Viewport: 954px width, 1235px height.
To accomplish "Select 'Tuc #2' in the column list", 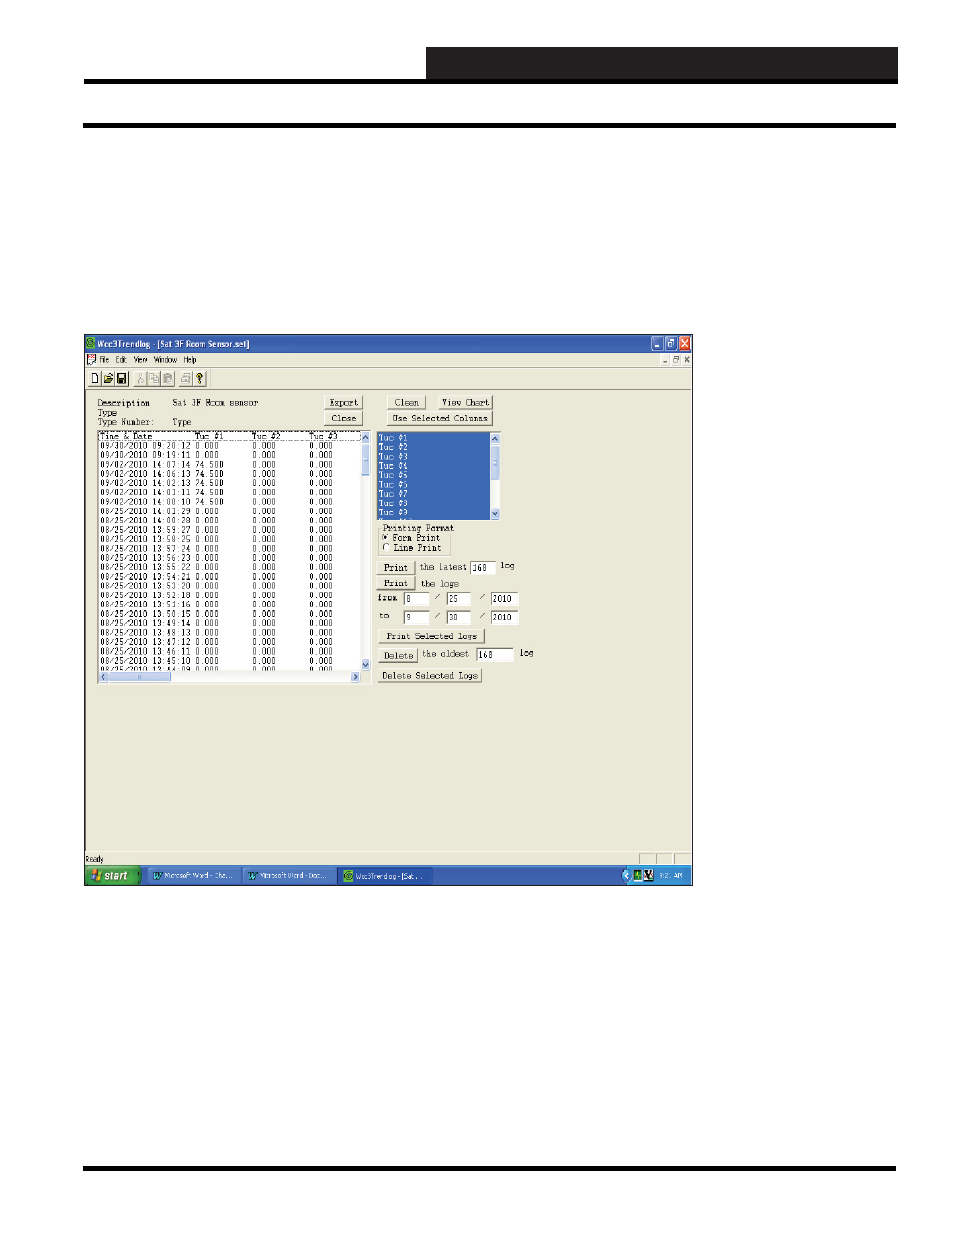I will coord(434,447).
